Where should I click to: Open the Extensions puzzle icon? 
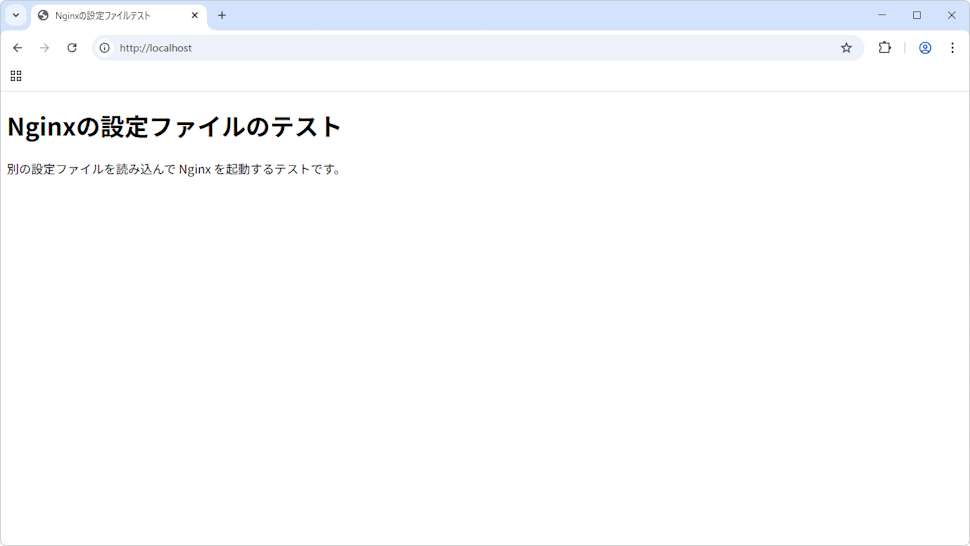(885, 48)
